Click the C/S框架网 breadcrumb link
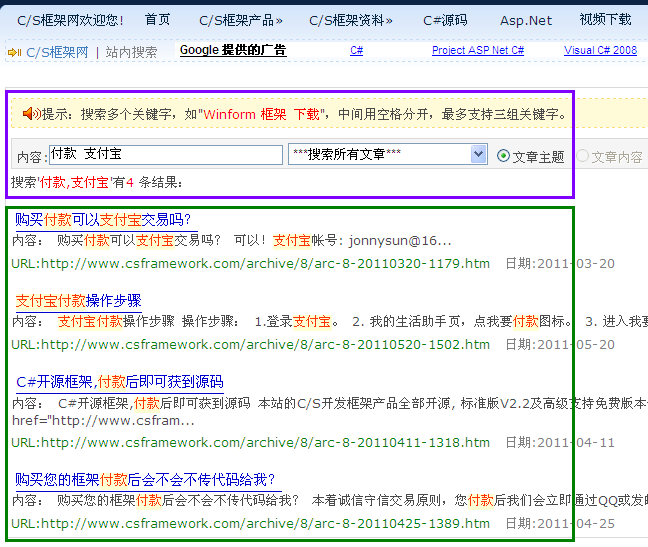This screenshot has width=648, height=547. (x=57, y=52)
